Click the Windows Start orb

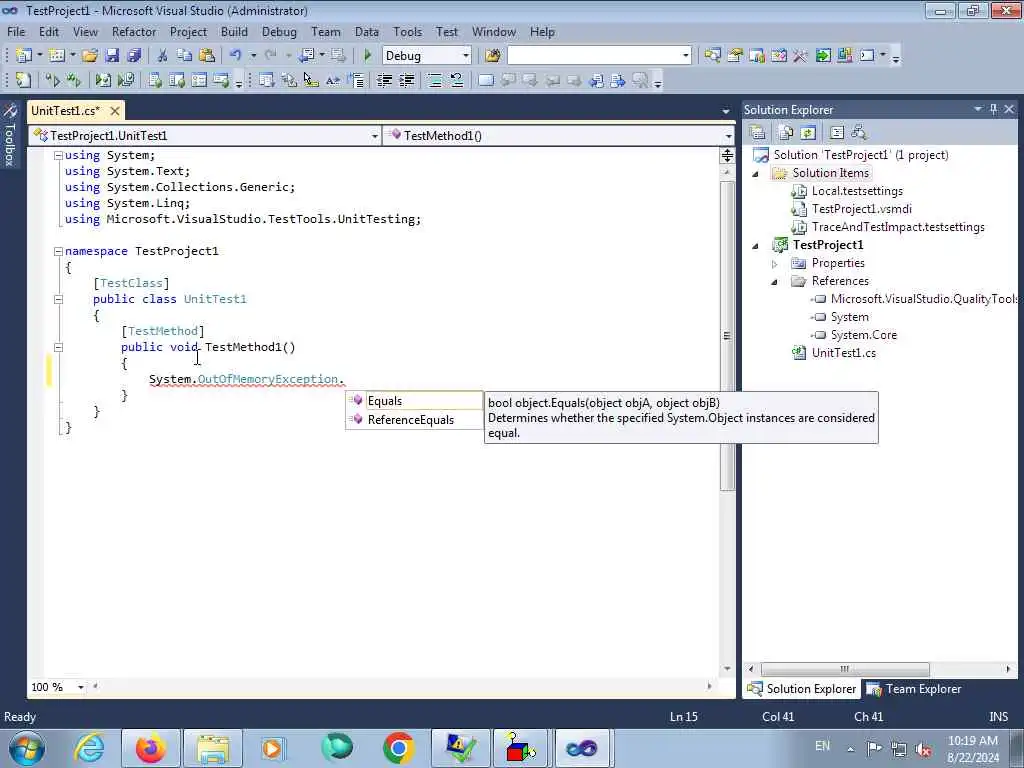click(x=27, y=748)
